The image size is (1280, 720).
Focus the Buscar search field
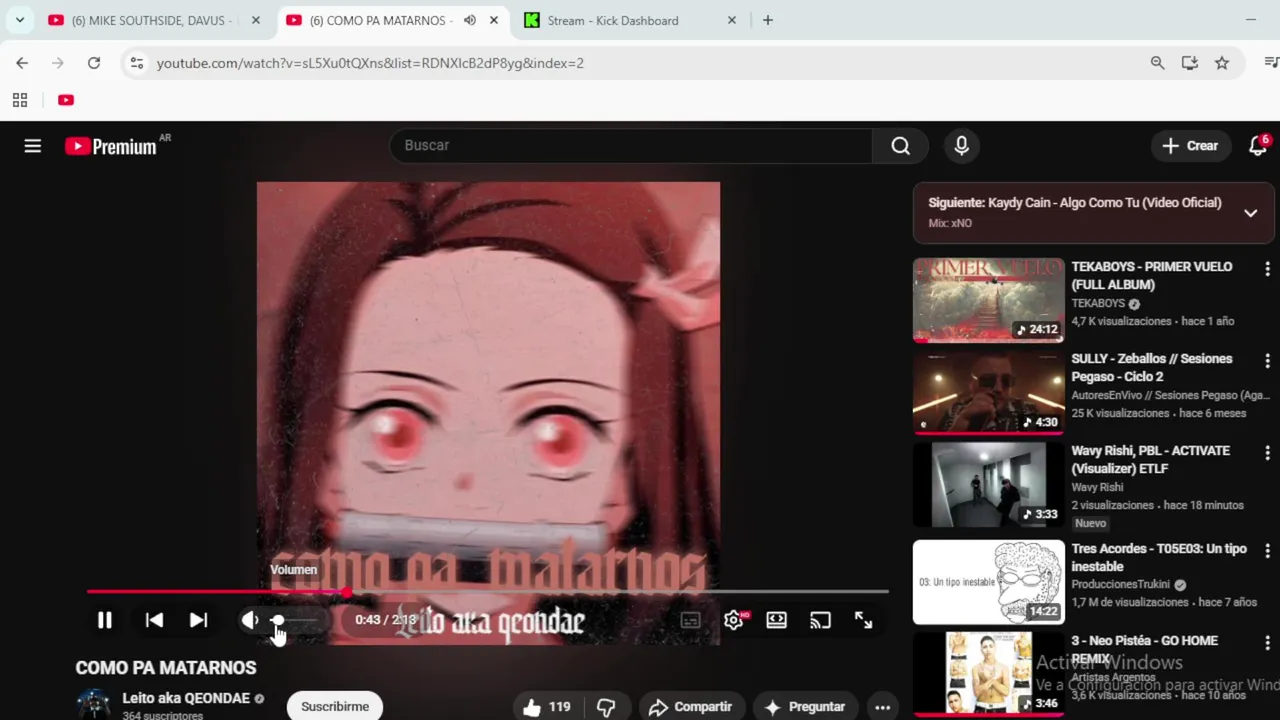630,146
